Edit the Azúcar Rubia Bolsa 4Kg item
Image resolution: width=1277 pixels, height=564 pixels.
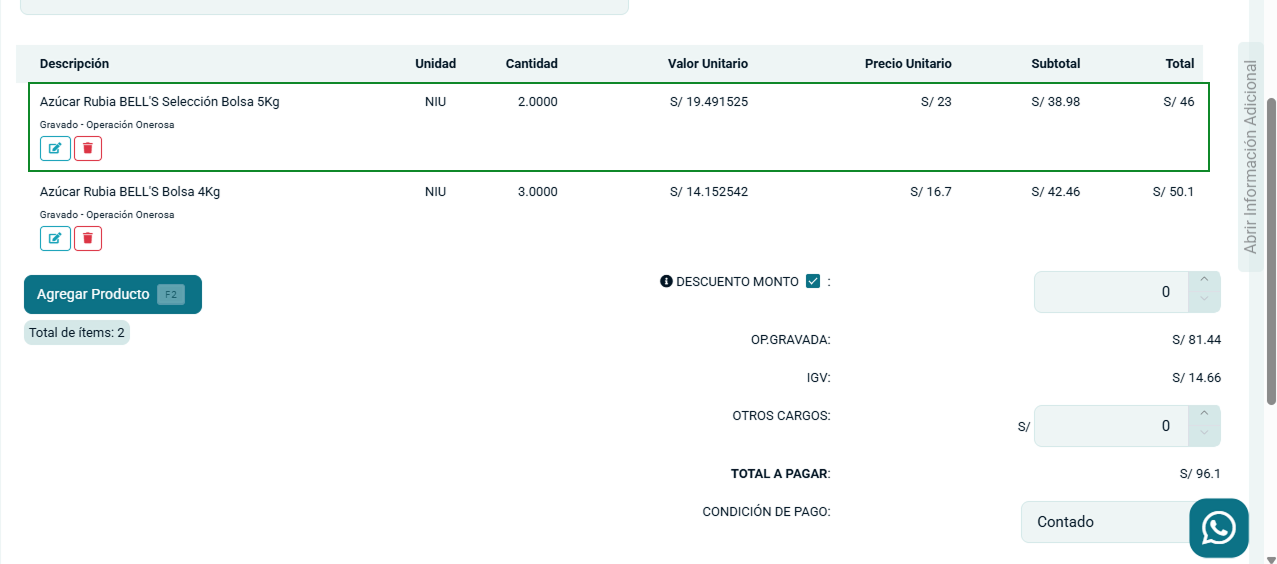[x=55, y=238]
